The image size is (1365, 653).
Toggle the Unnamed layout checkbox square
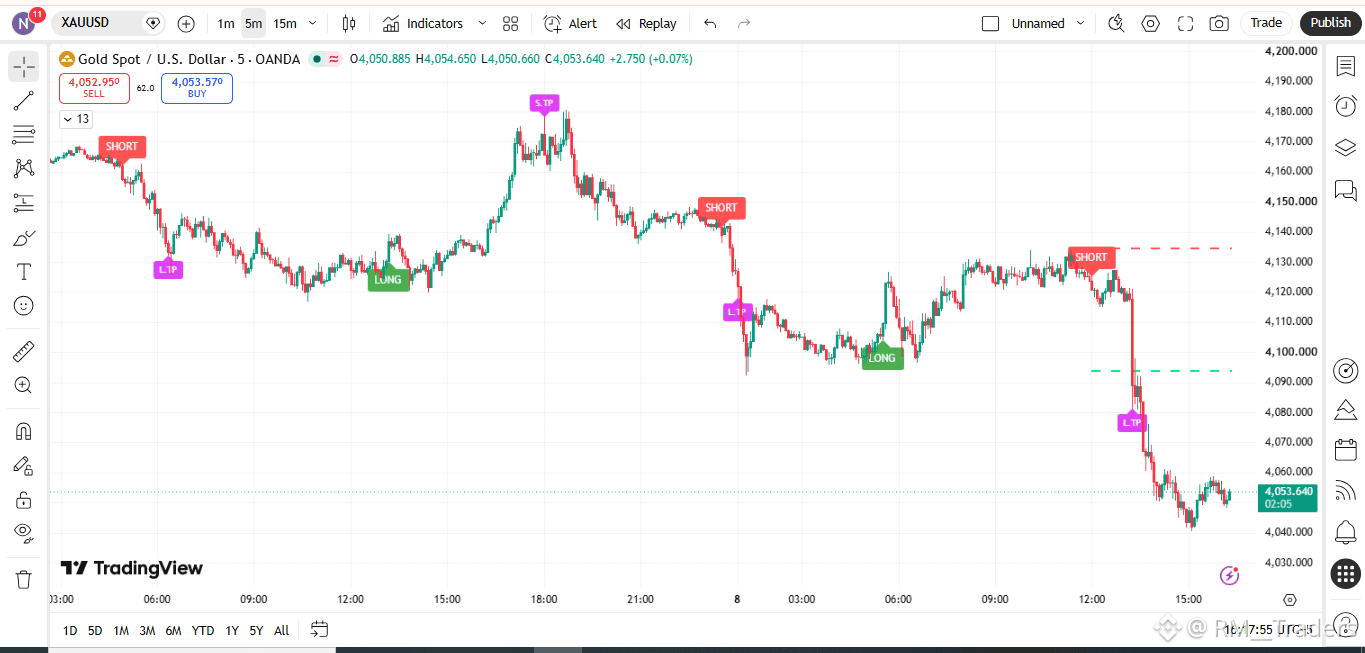coord(991,23)
